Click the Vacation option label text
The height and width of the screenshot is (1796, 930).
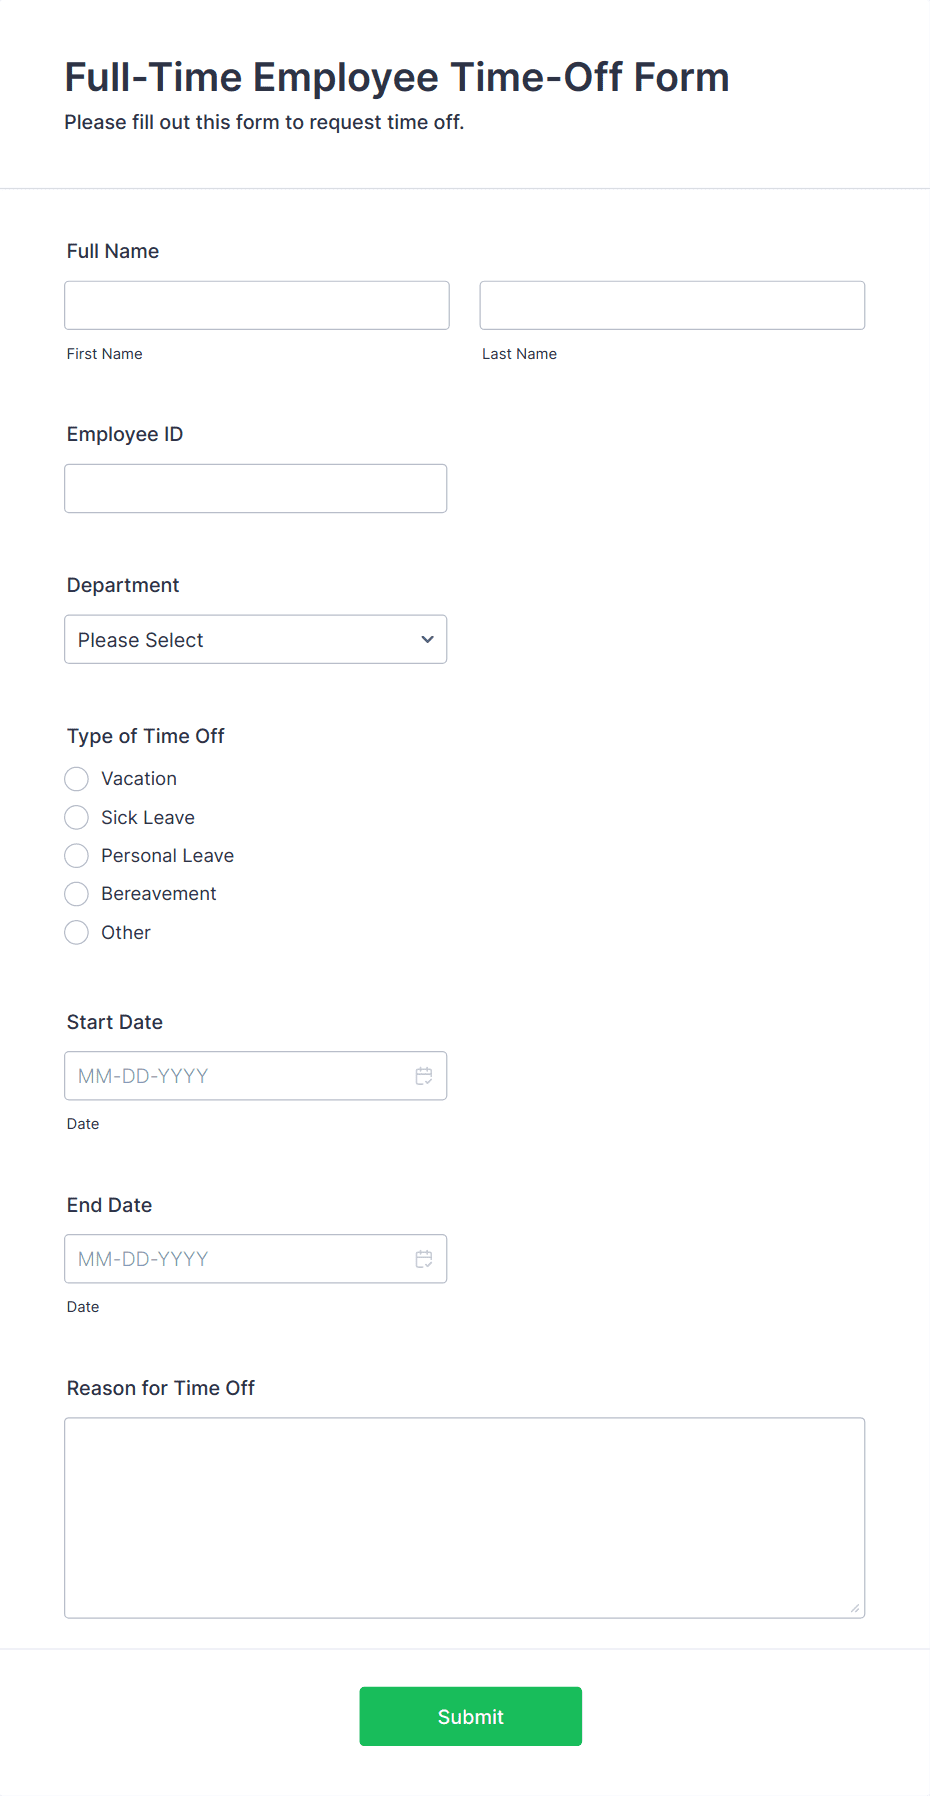(139, 779)
